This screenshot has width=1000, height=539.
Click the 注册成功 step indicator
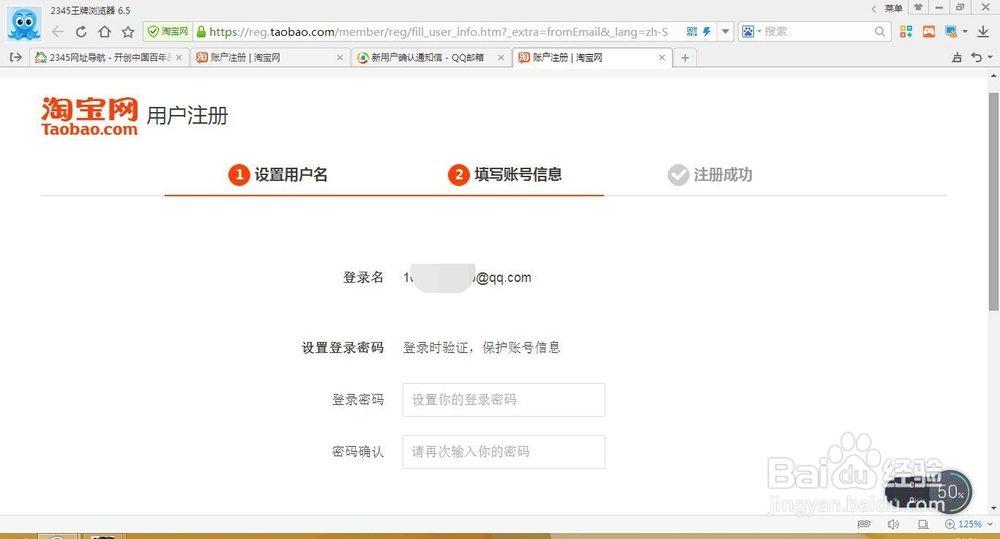pyautogui.click(x=710, y=174)
